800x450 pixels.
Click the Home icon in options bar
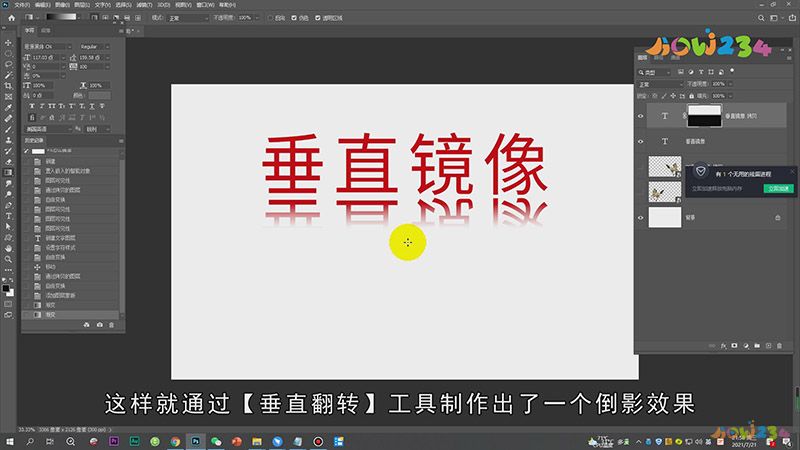tap(12, 18)
